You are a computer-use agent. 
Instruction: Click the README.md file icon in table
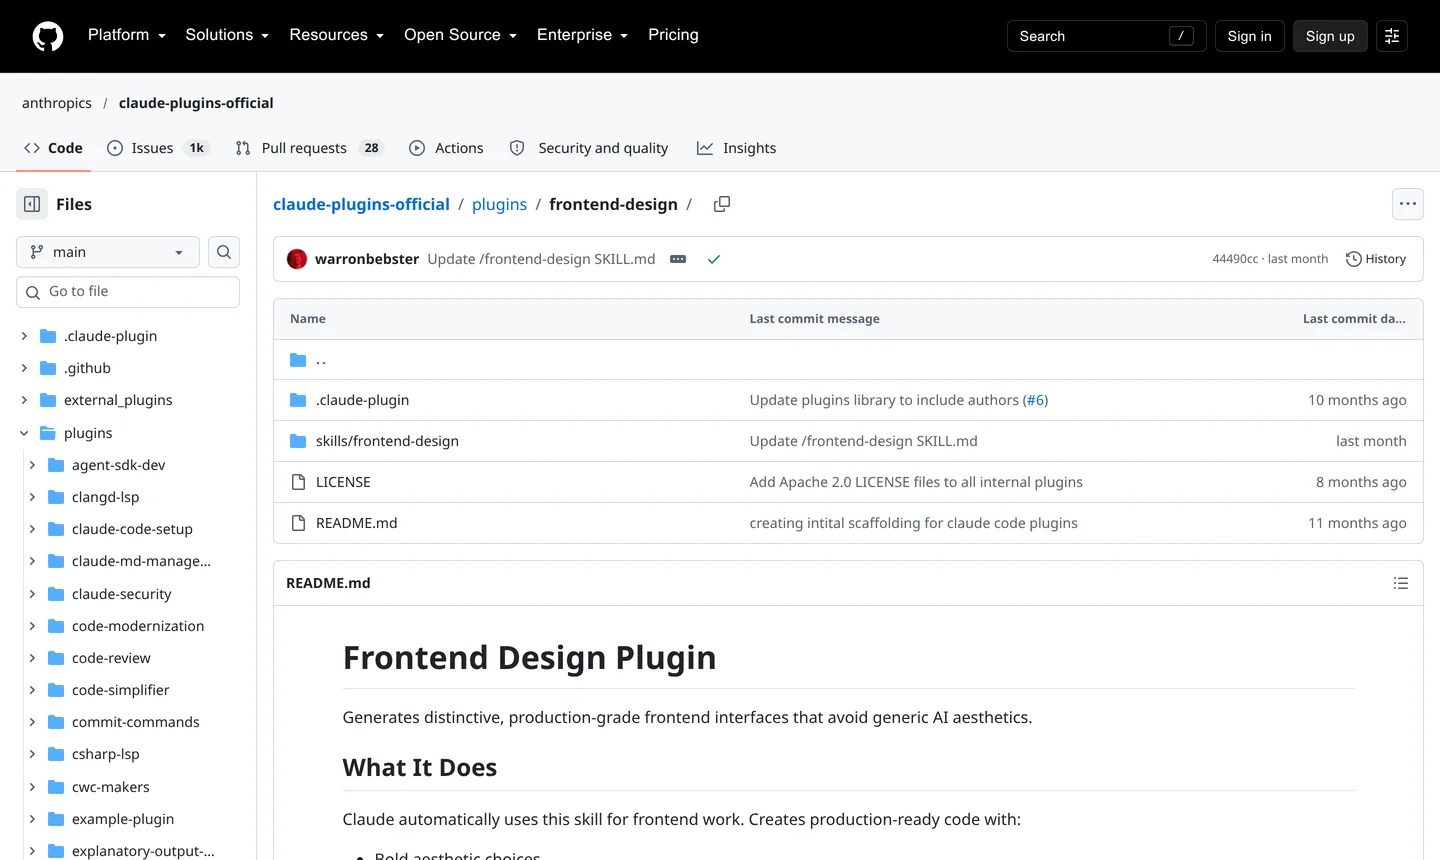pyautogui.click(x=298, y=523)
